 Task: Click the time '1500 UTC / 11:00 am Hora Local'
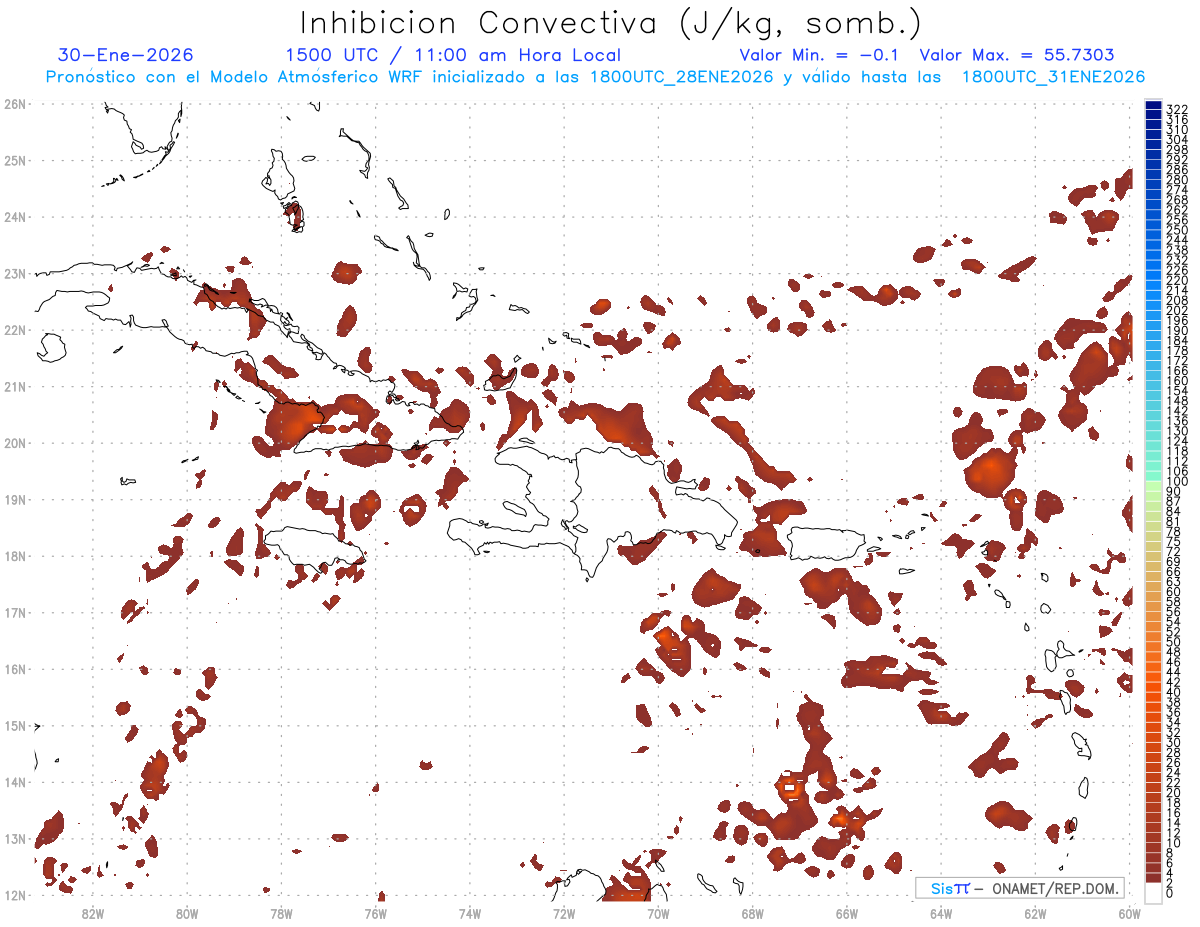(x=453, y=55)
